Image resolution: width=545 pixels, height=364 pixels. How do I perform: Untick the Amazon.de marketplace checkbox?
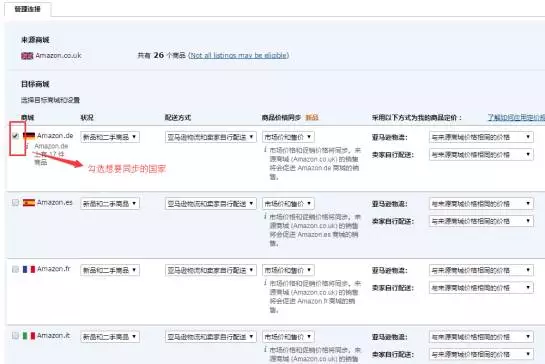pos(15,136)
